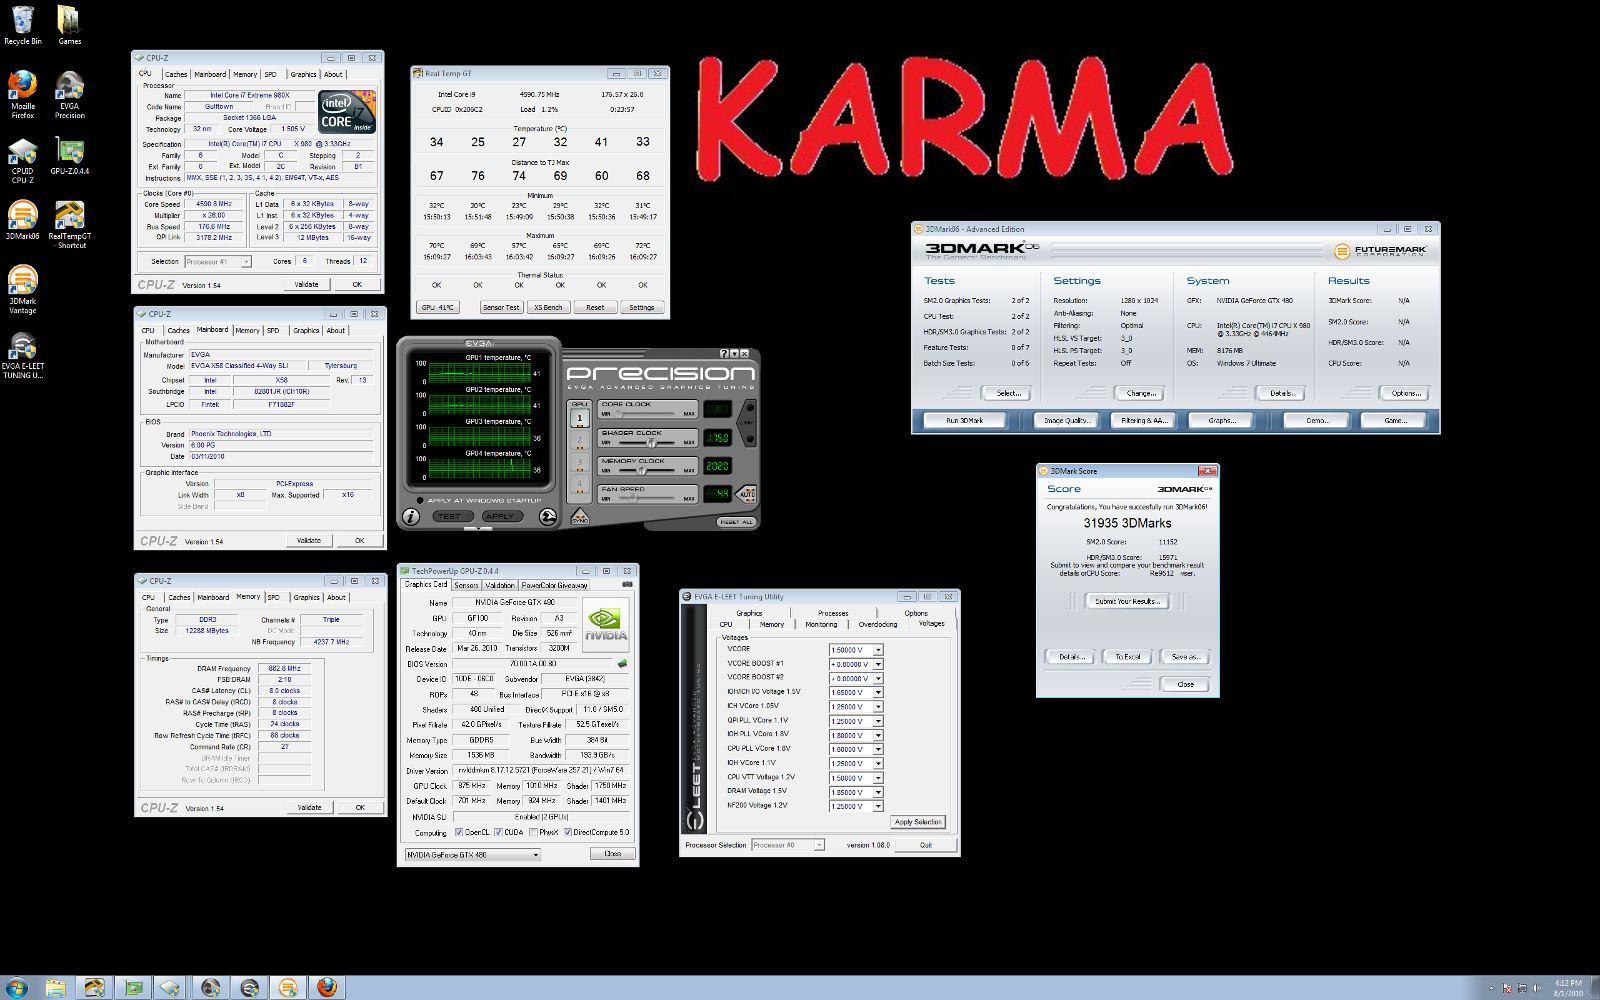Image resolution: width=1600 pixels, height=1000 pixels.
Task: Click the XS Bench button in Real Temp GT
Action: pos(548,307)
